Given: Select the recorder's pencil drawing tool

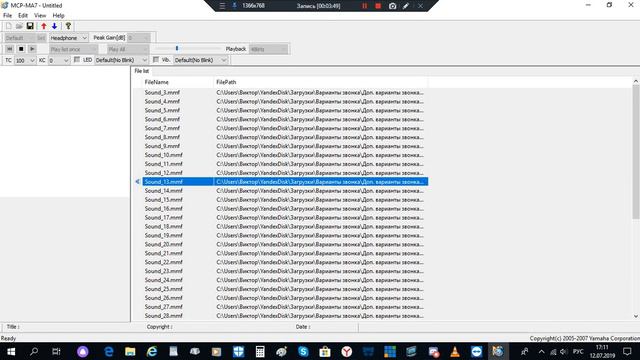Looking at the screenshot, I should tap(406, 6).
